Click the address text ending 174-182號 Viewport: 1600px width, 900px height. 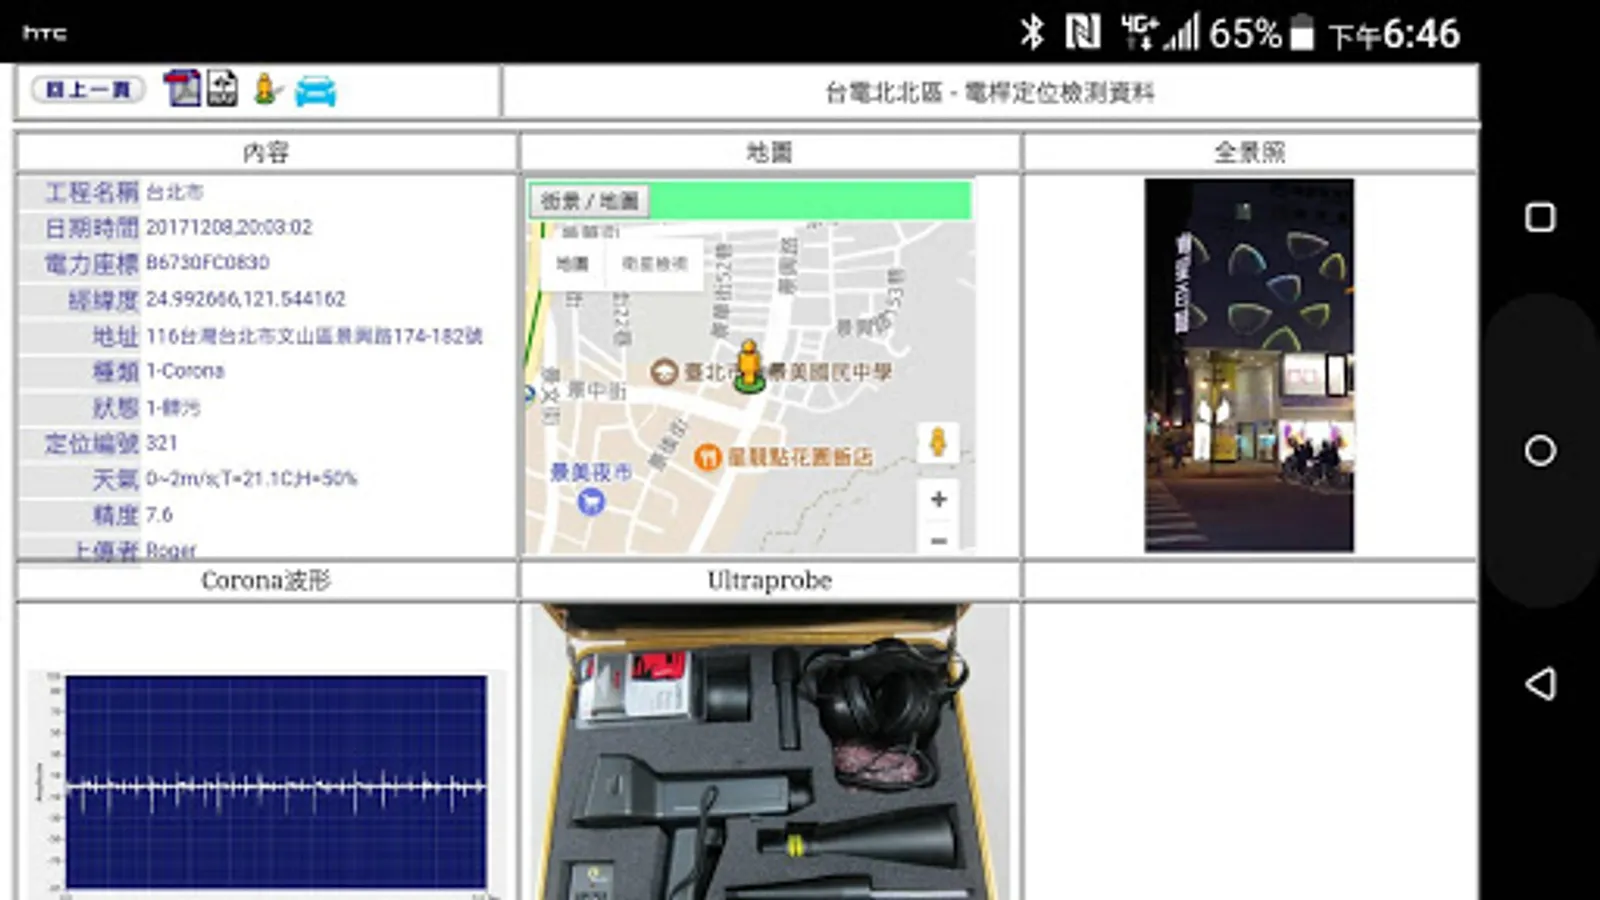(314, 336)
